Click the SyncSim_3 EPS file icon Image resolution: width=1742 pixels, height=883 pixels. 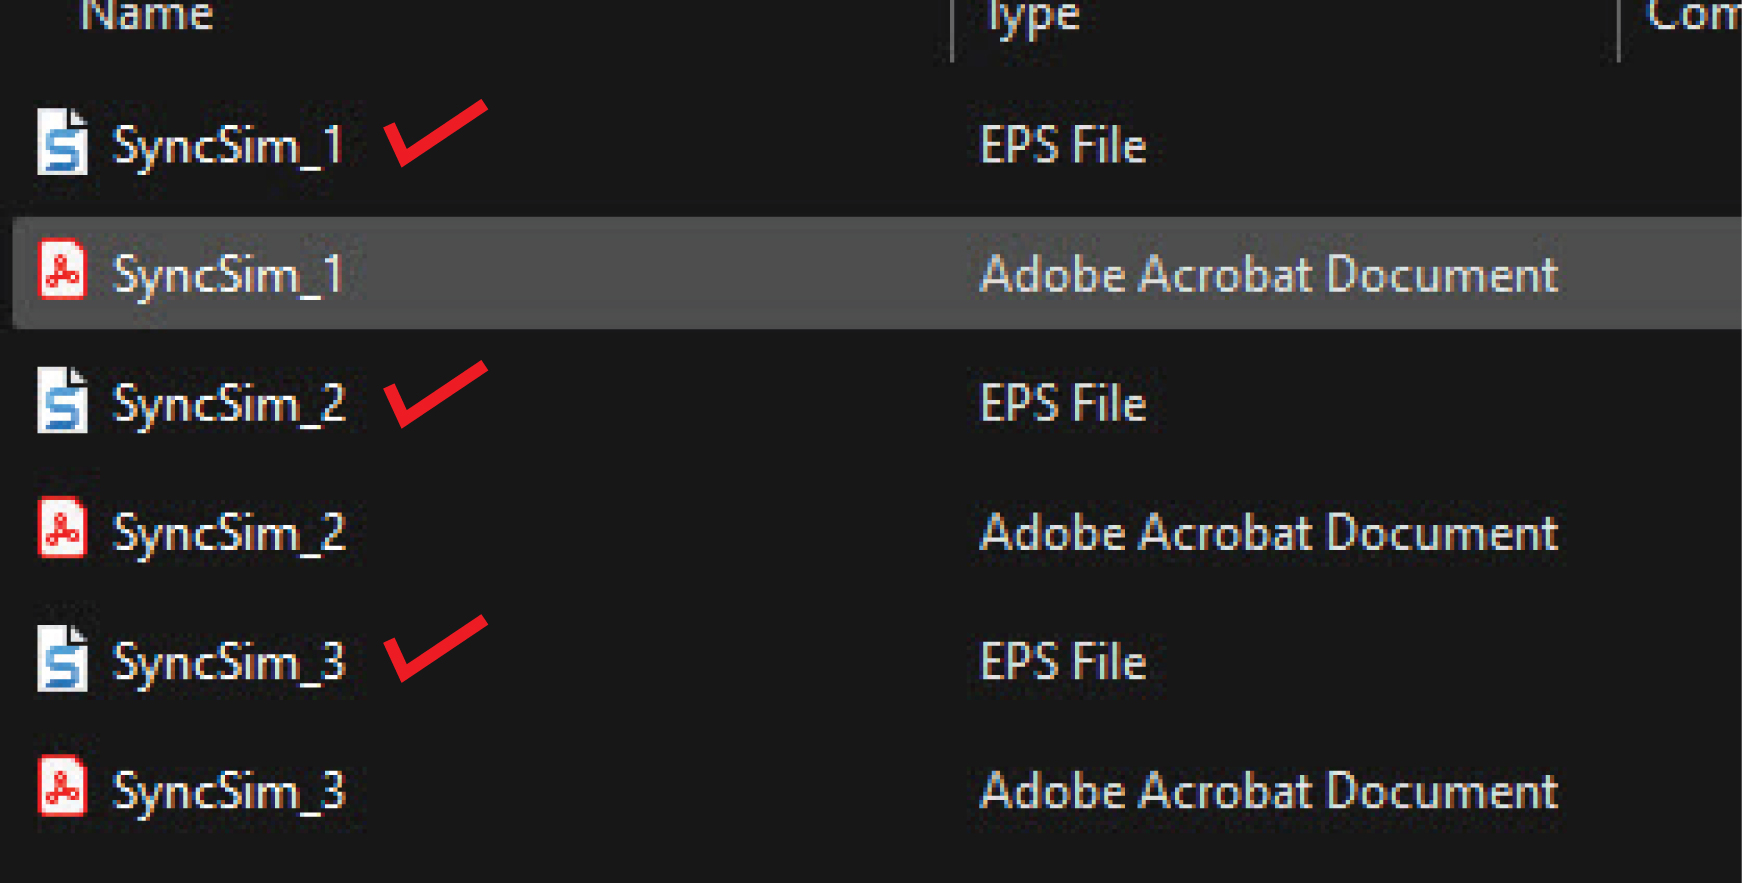[62, 659]
